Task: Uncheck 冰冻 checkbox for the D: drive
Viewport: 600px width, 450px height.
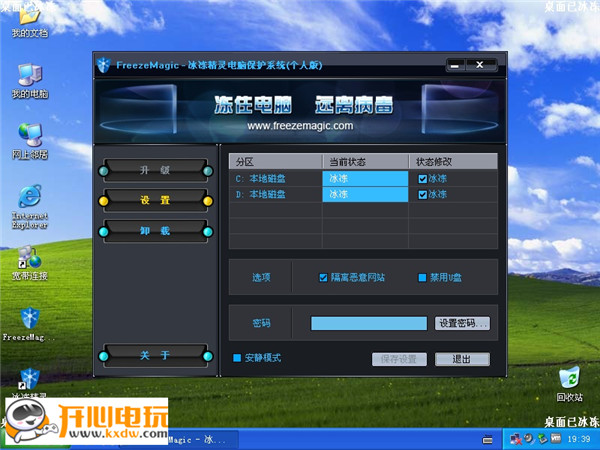Action: click(422, 194)
